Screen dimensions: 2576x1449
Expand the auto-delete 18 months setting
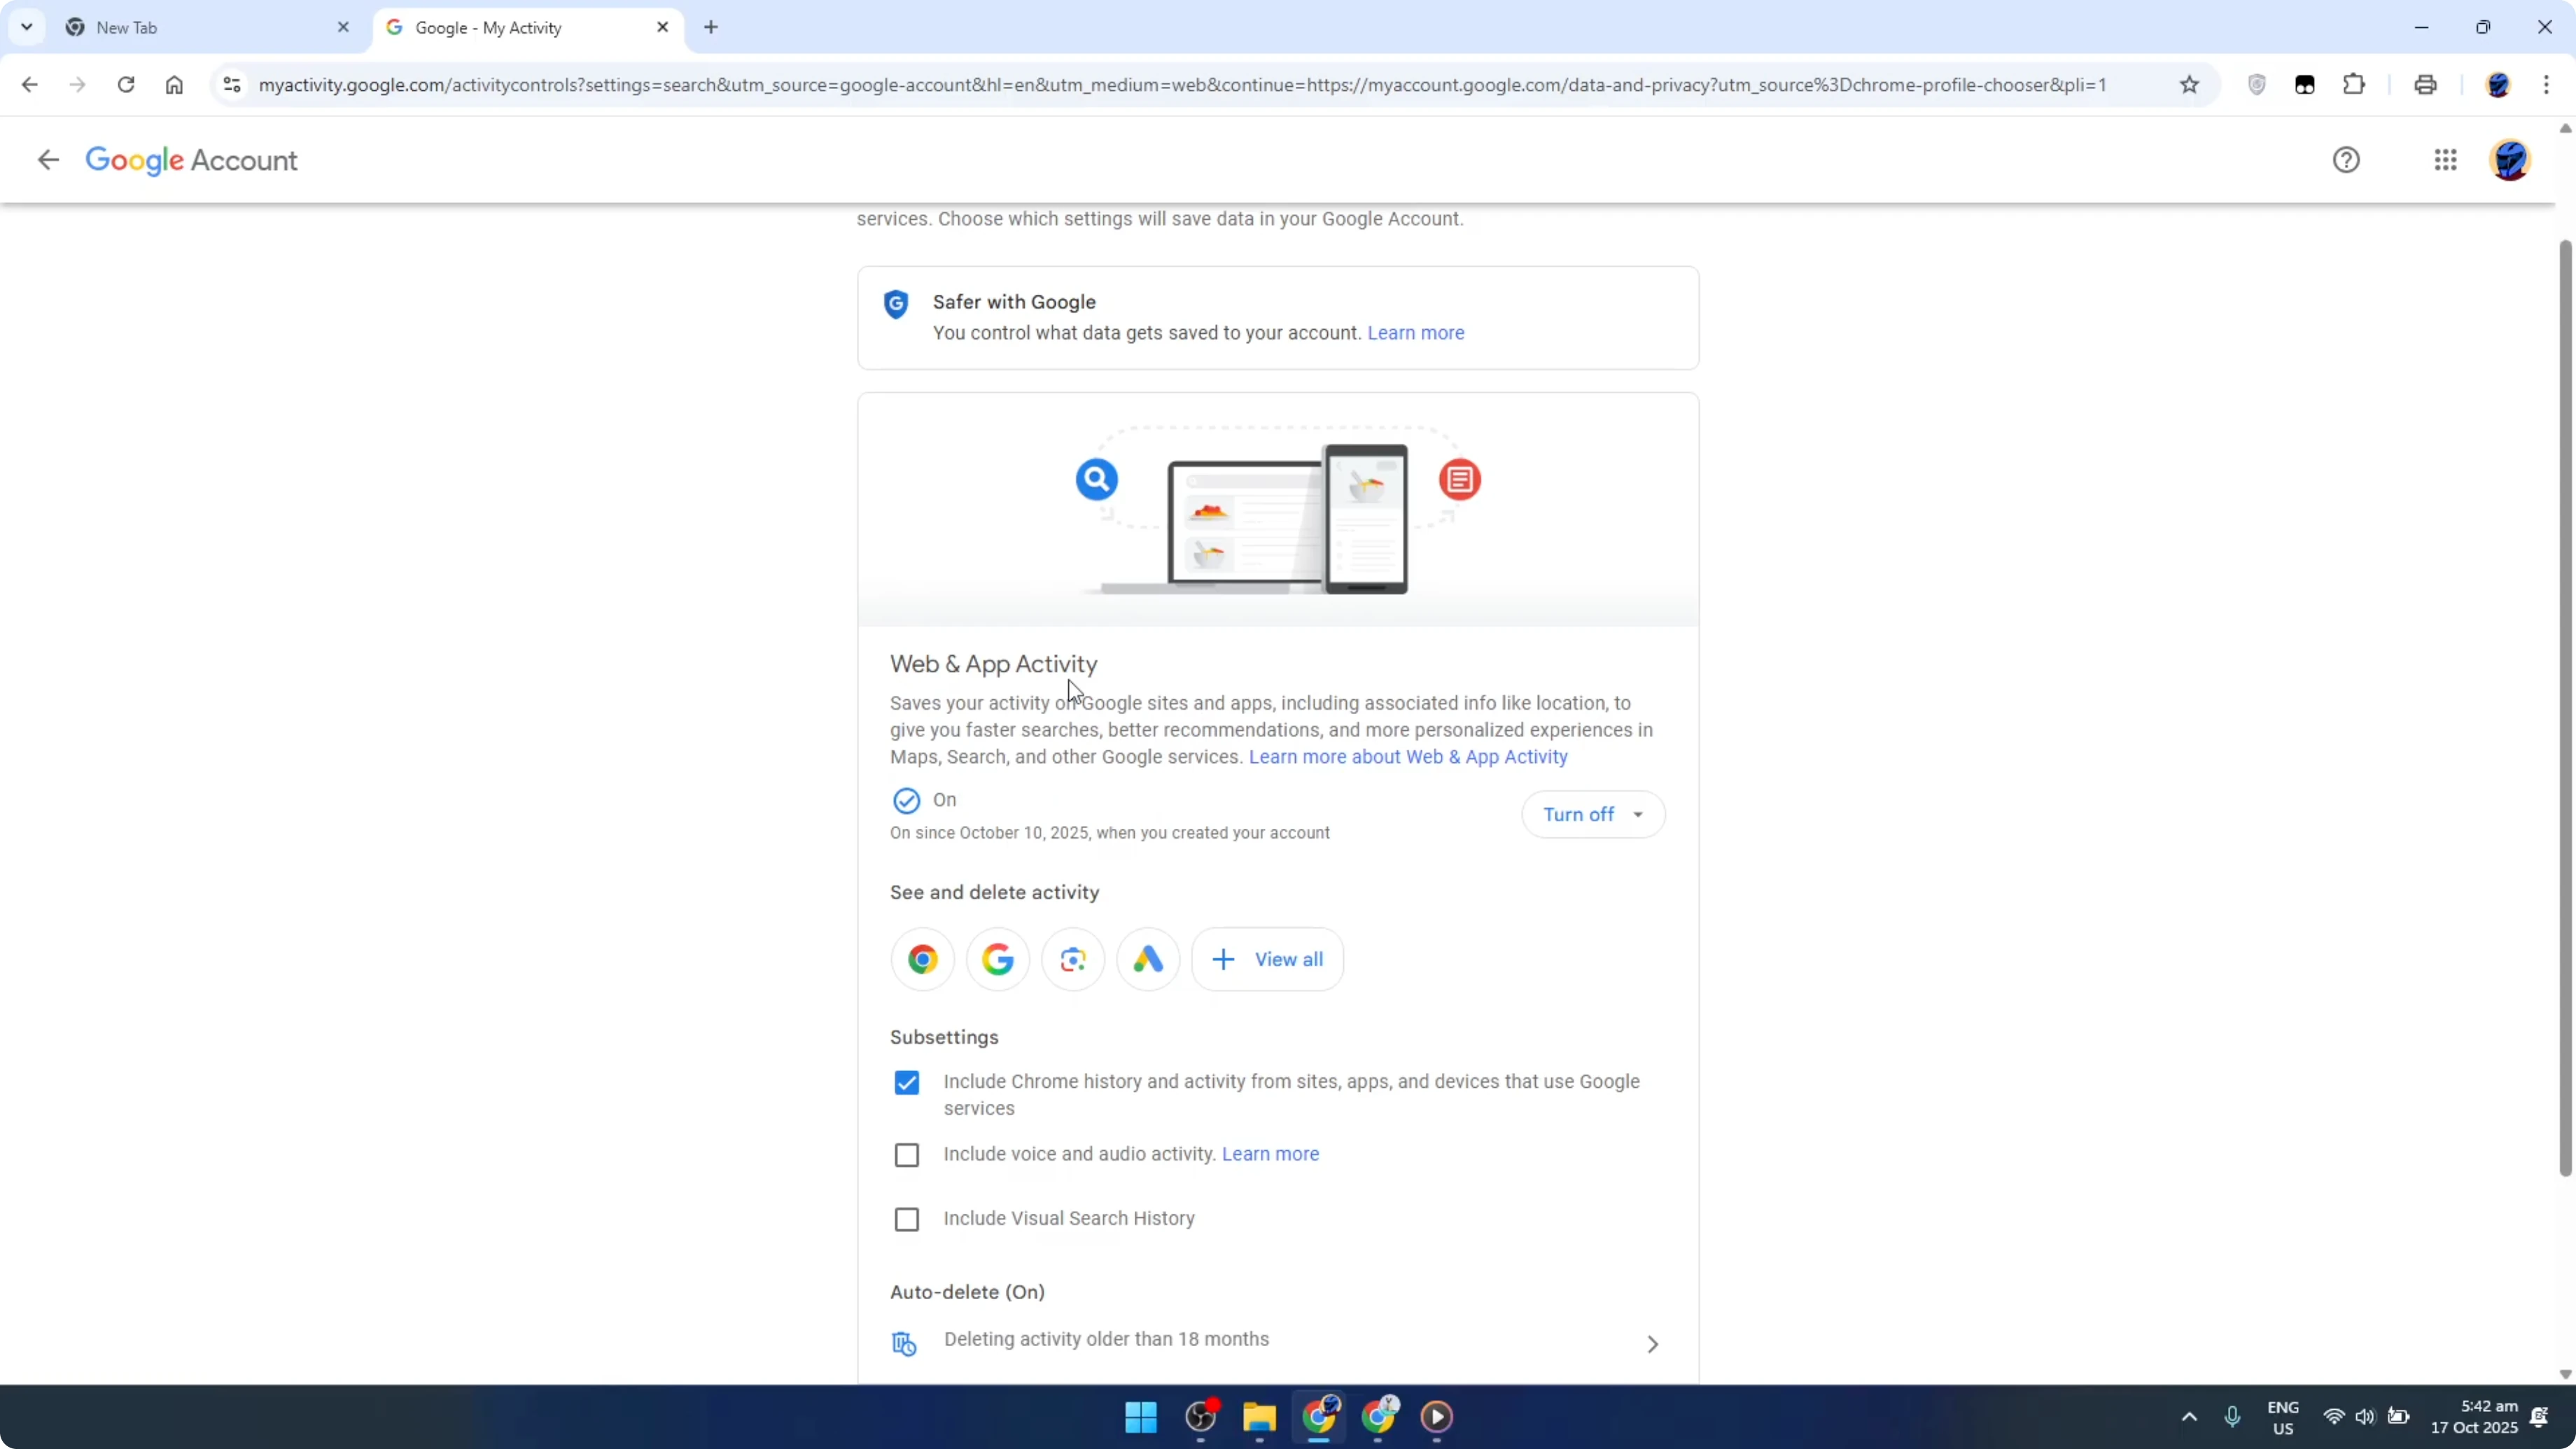[1652, 1343]
